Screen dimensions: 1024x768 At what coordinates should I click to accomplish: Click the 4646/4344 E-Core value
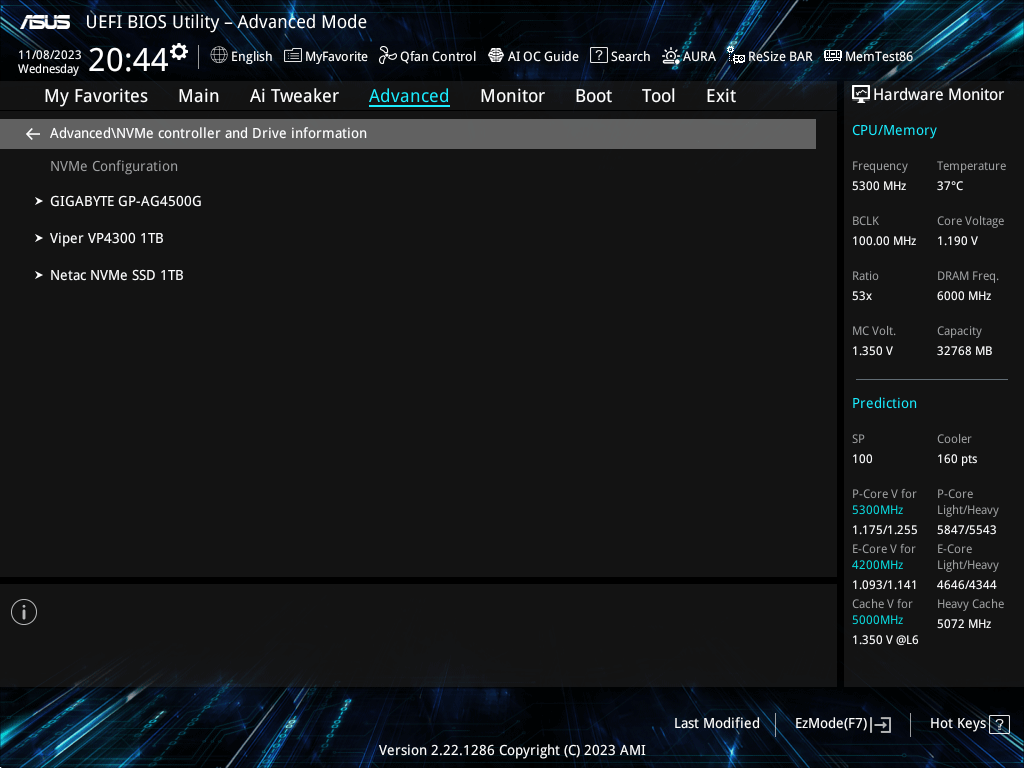[967, 584]
